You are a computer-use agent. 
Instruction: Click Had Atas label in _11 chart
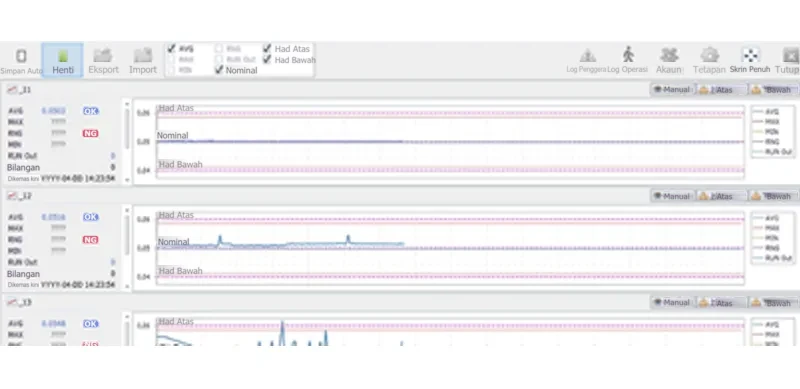point(176,108)
